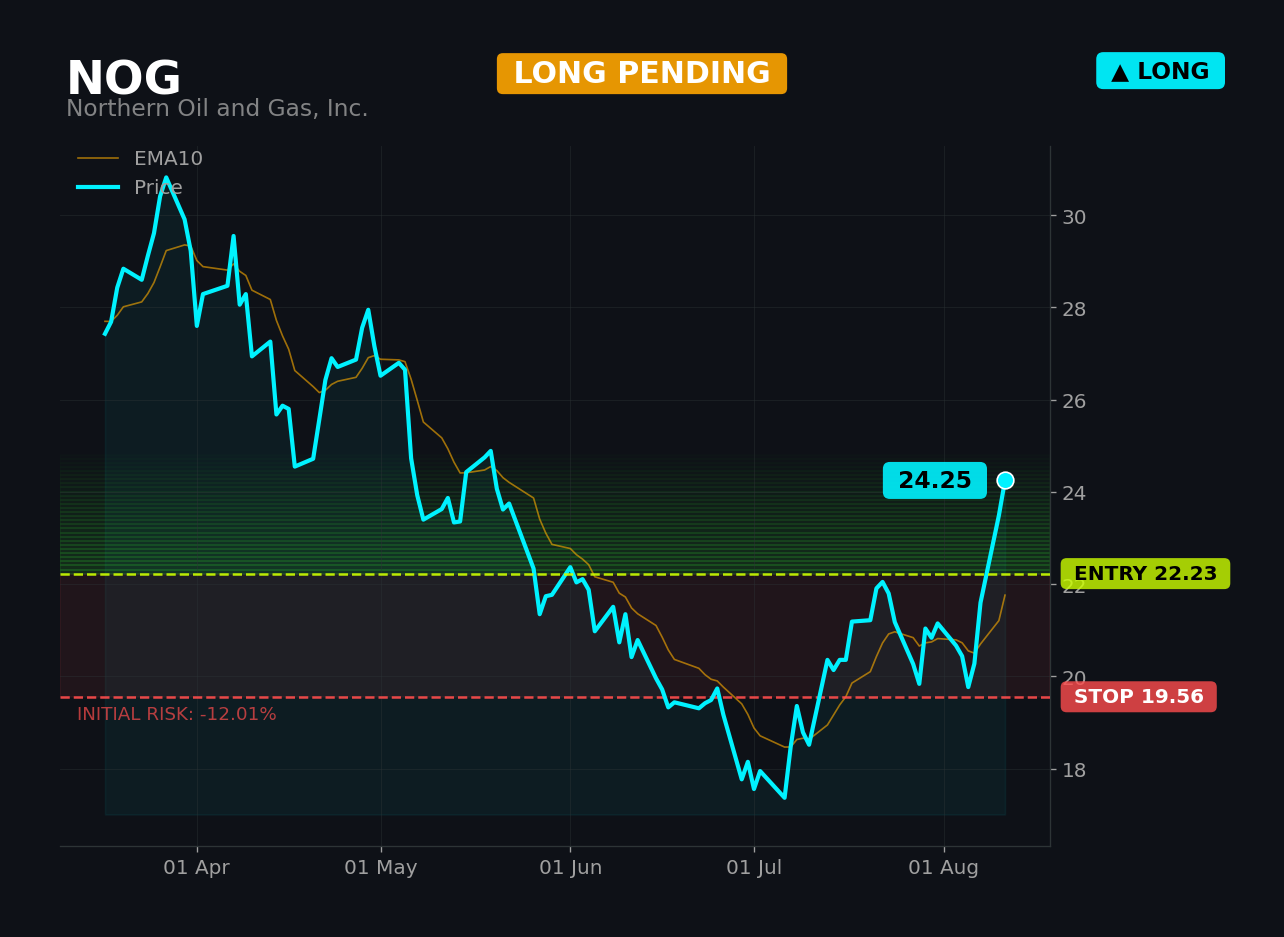Viewport: 1284px width, 937px height.
Task: Click the LONG PENDING status badge
Action: (x=642, y=74)
